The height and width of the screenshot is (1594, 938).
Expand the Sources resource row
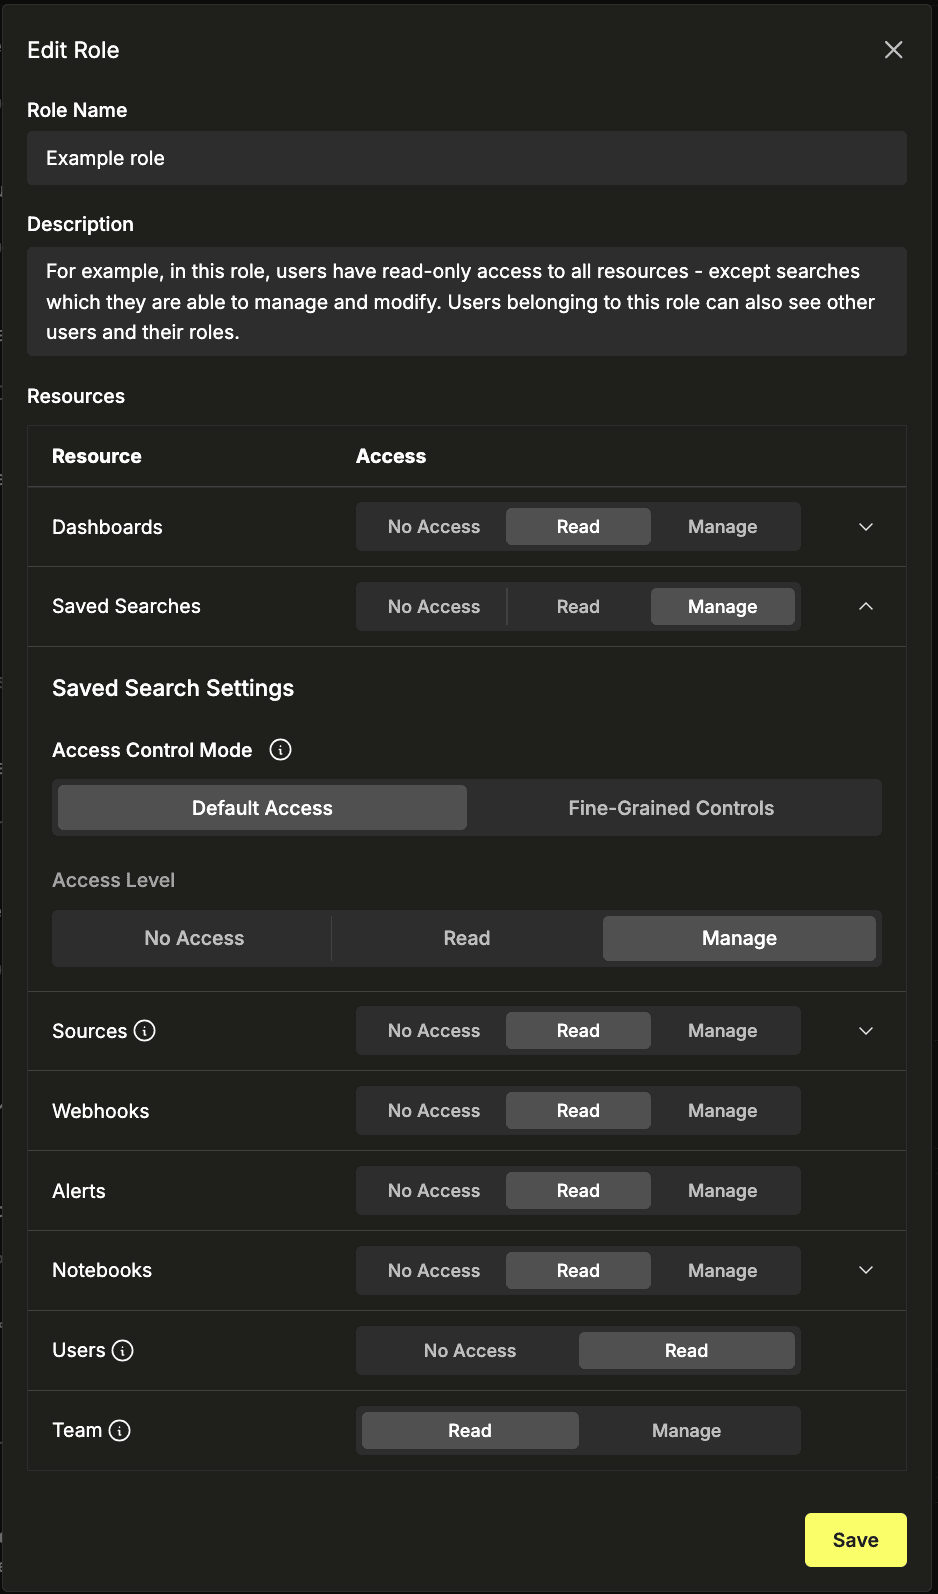(x=866, y=1031)
